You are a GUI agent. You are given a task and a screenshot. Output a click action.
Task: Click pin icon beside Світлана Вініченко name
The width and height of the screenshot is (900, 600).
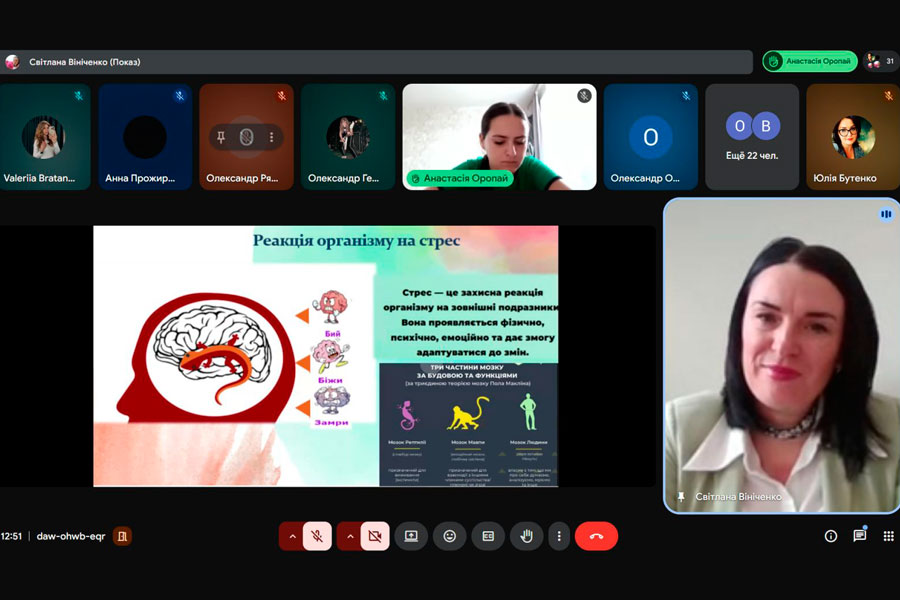pos(681,497)
